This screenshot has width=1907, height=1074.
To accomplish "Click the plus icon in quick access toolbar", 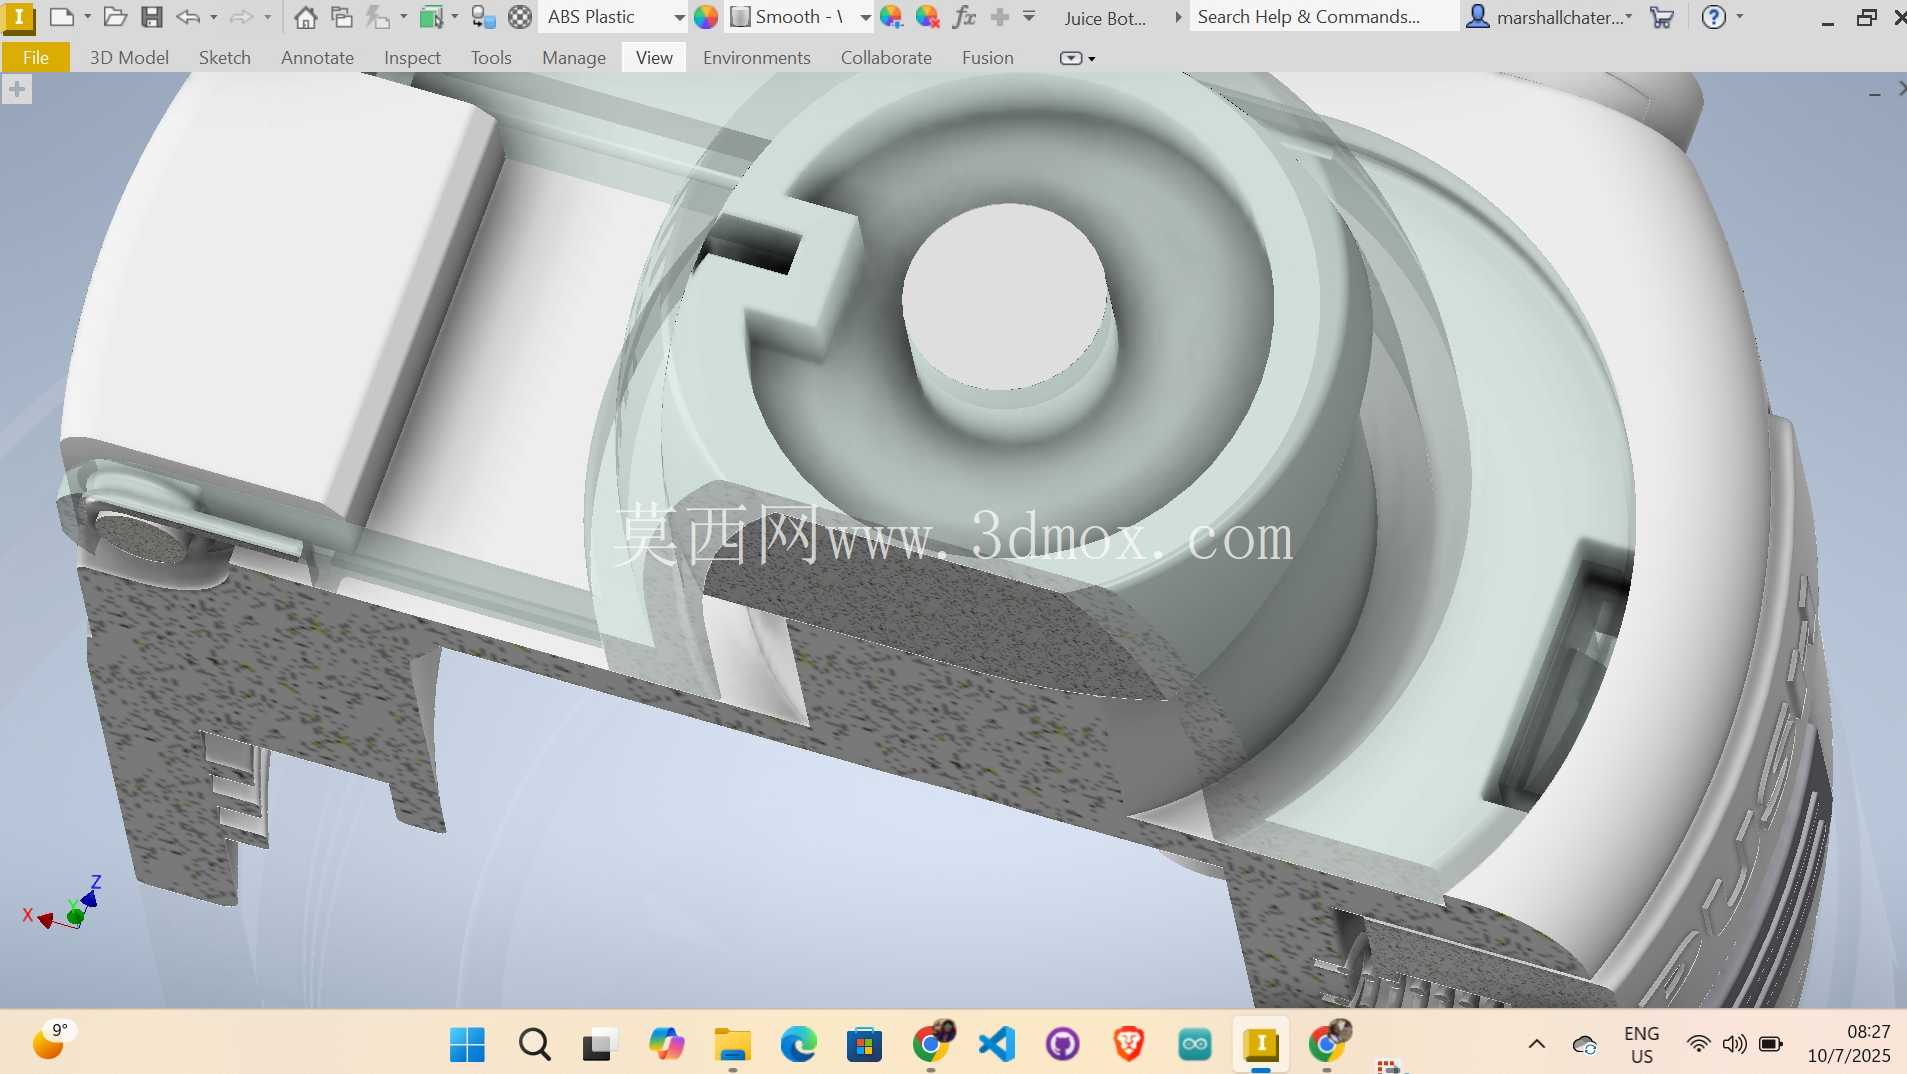I will 999,17.
